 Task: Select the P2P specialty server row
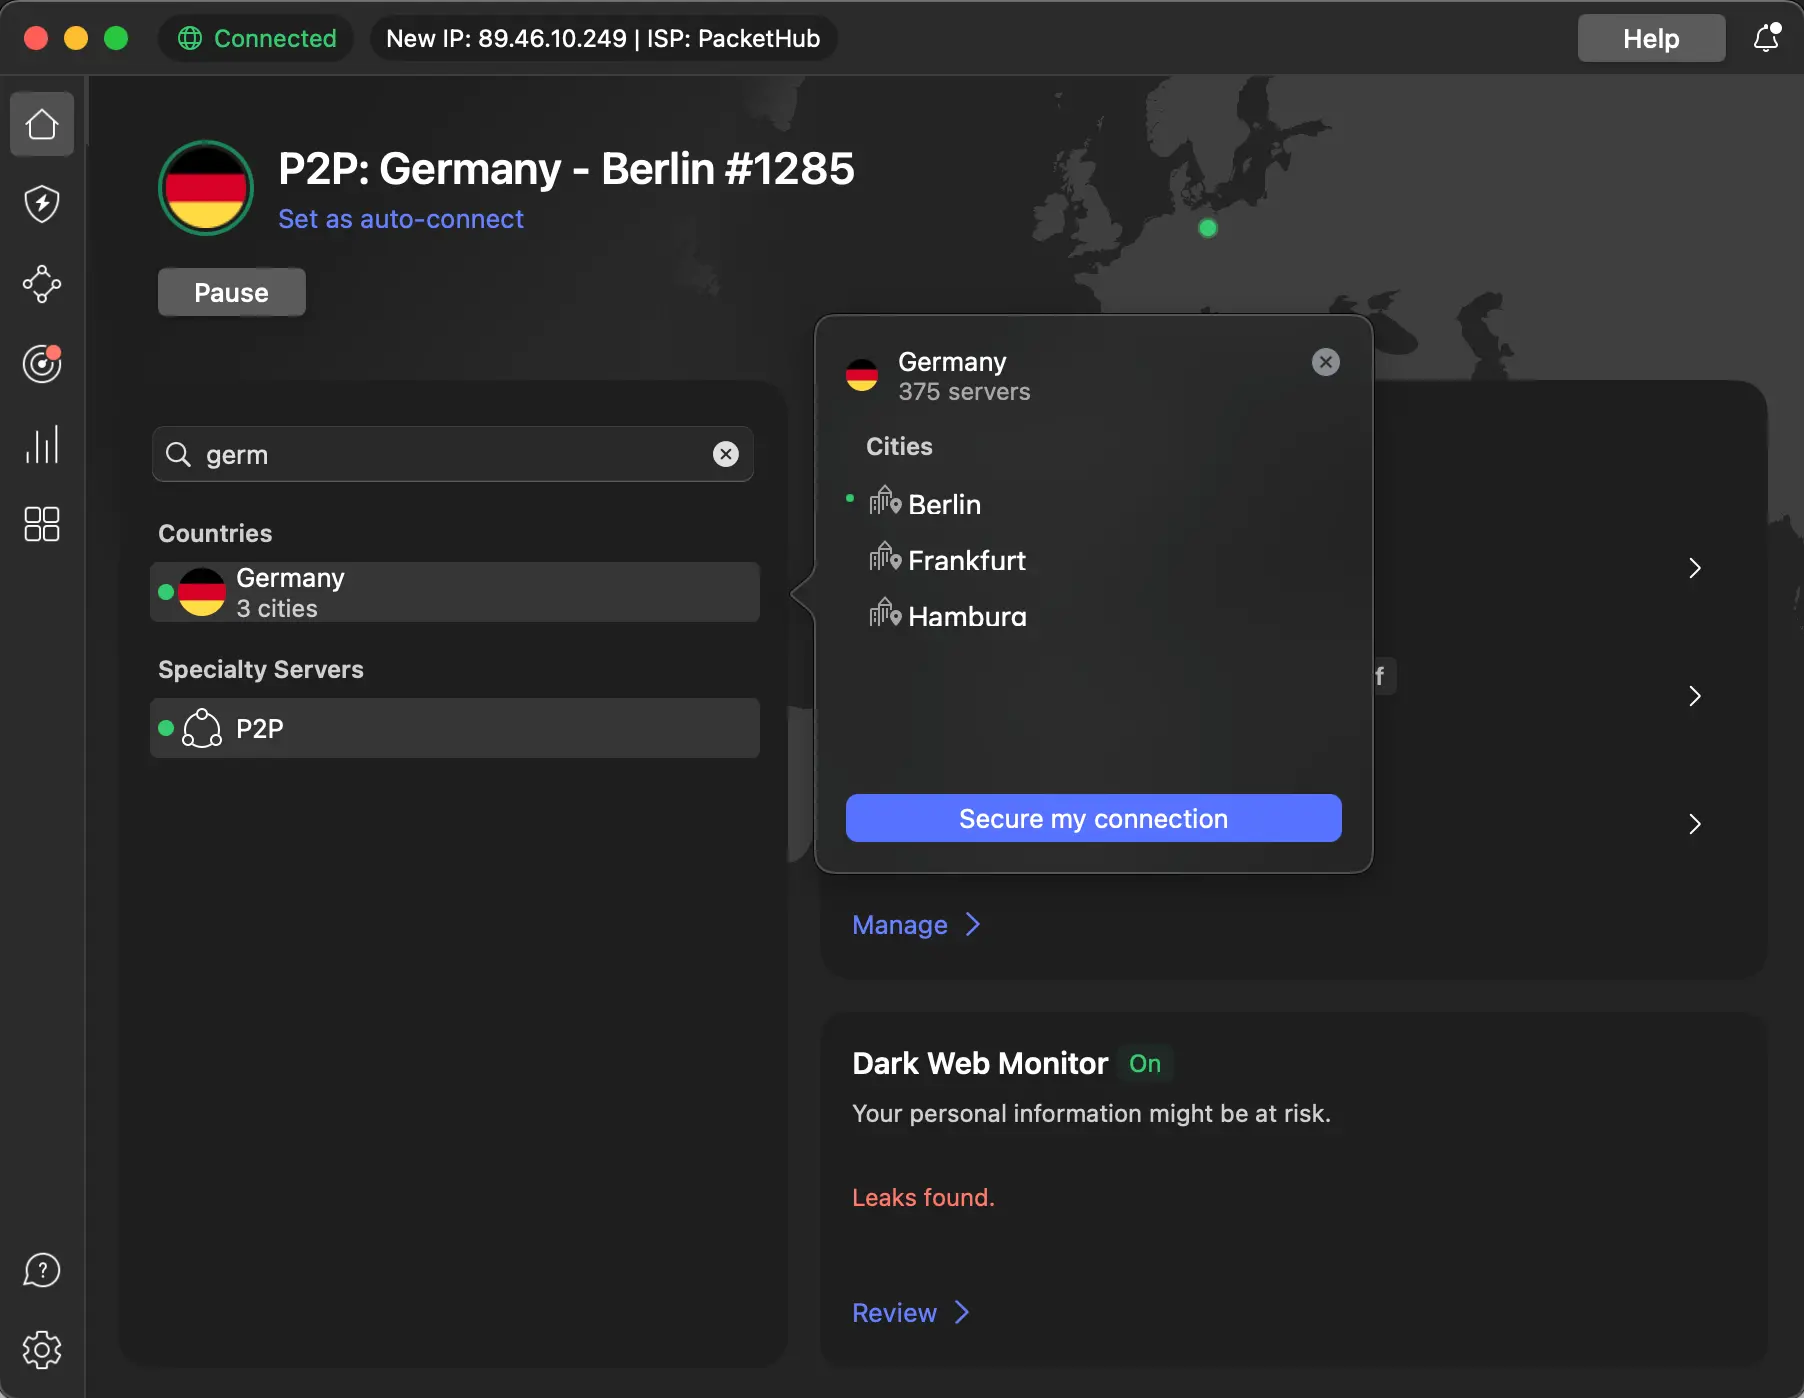point(454,728)
